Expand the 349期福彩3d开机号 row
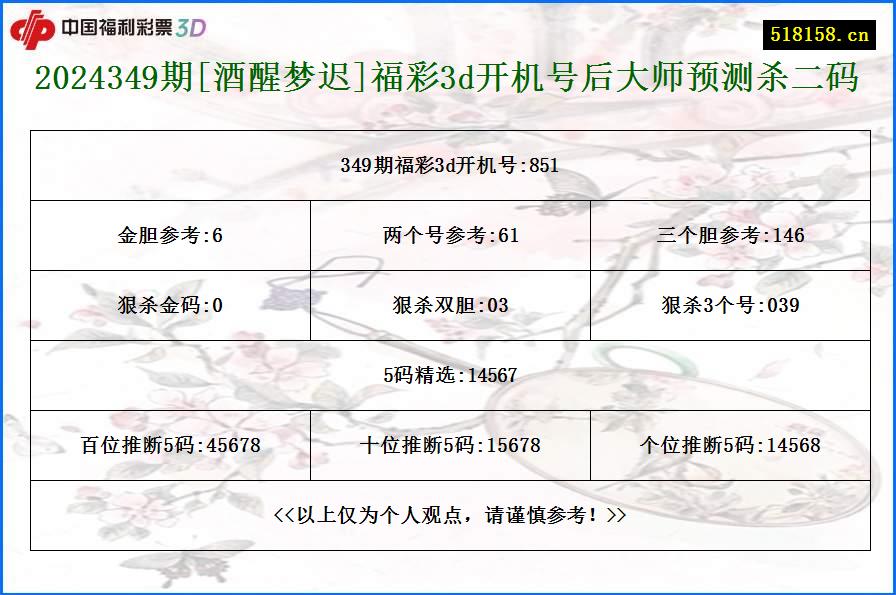The width and height of the screenshot is (896, 595). pos(448,167)
